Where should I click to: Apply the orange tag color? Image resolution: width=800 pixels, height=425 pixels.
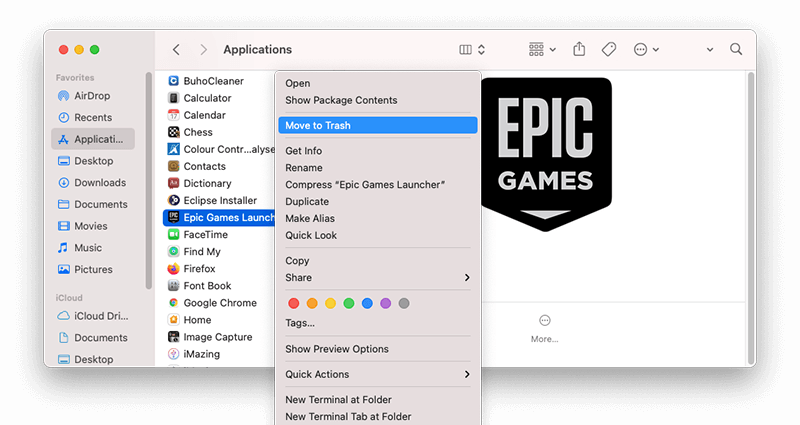[x=312, y=304]
